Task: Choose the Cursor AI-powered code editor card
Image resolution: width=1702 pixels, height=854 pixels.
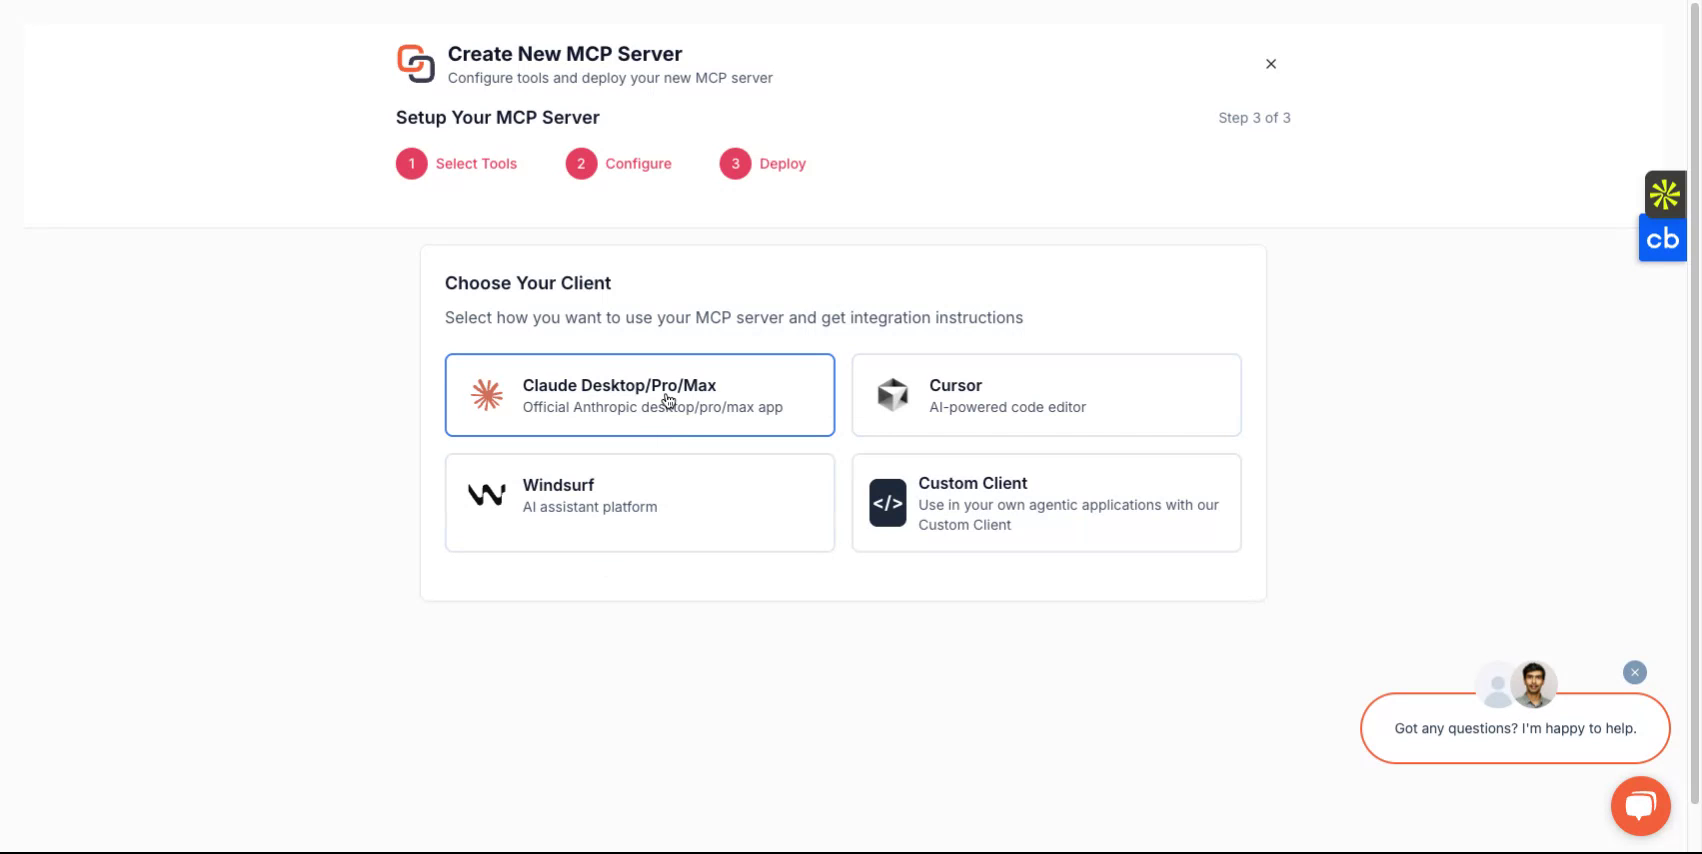Action: point(1046,395)
